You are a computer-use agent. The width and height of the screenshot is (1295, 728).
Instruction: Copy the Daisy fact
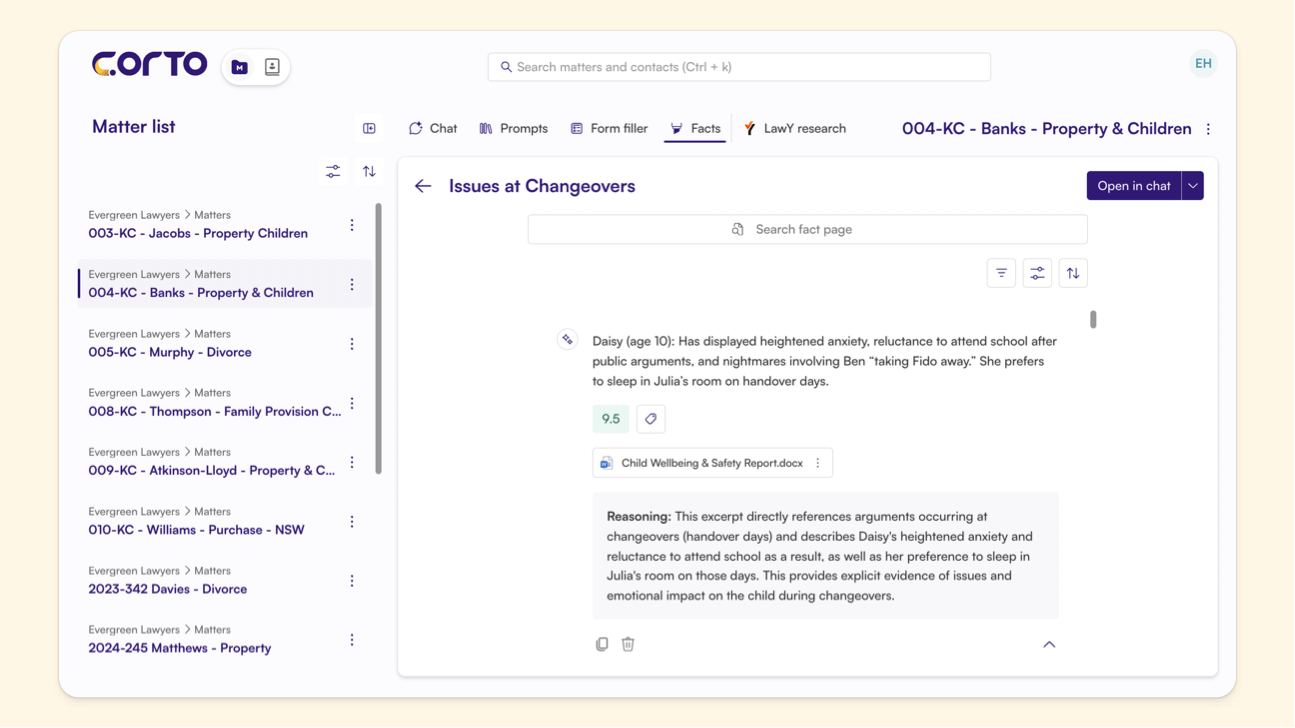click(x=602, y=644)
